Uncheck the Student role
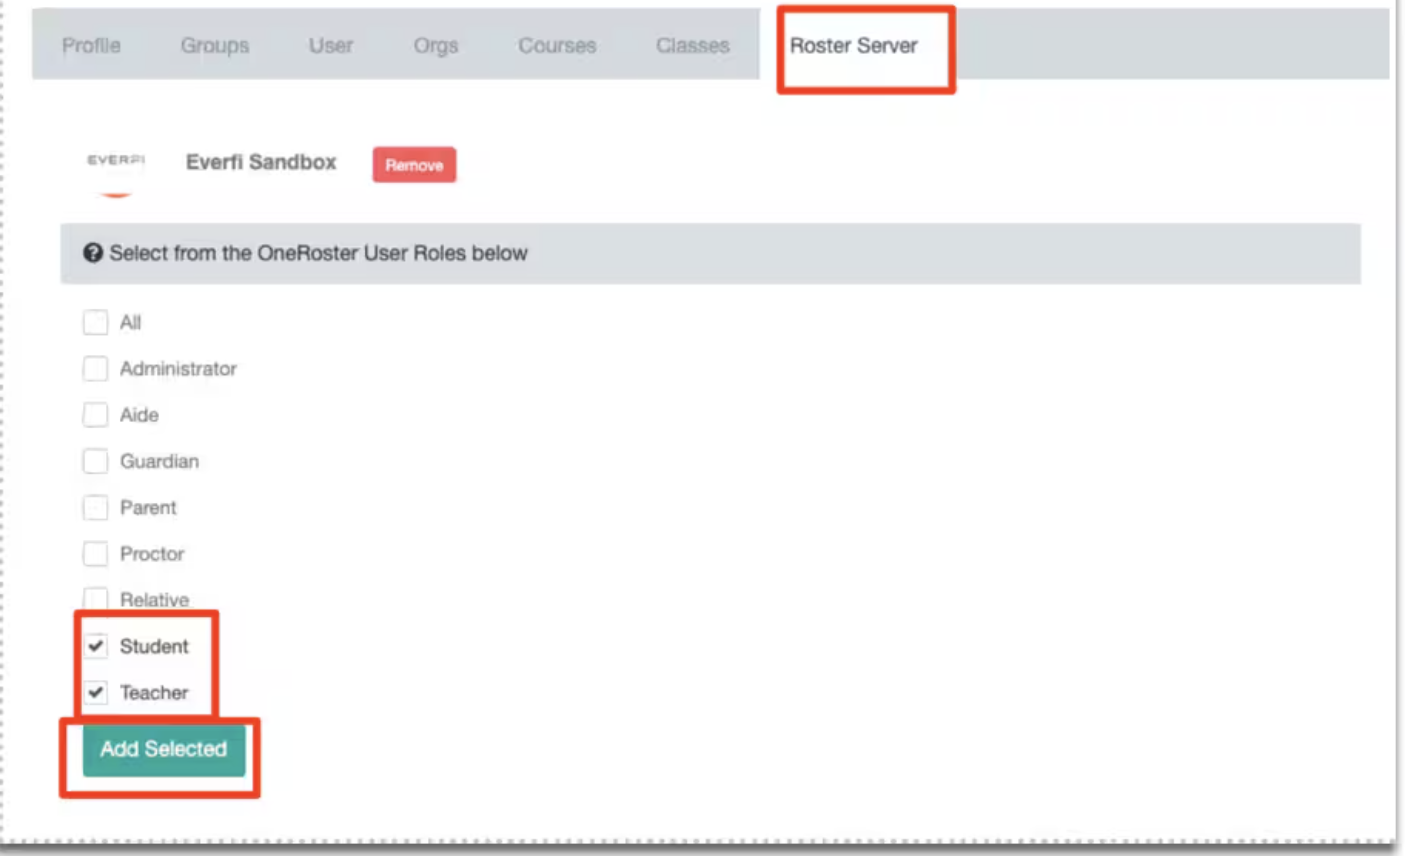1408x860 pixels. (95, 646)
